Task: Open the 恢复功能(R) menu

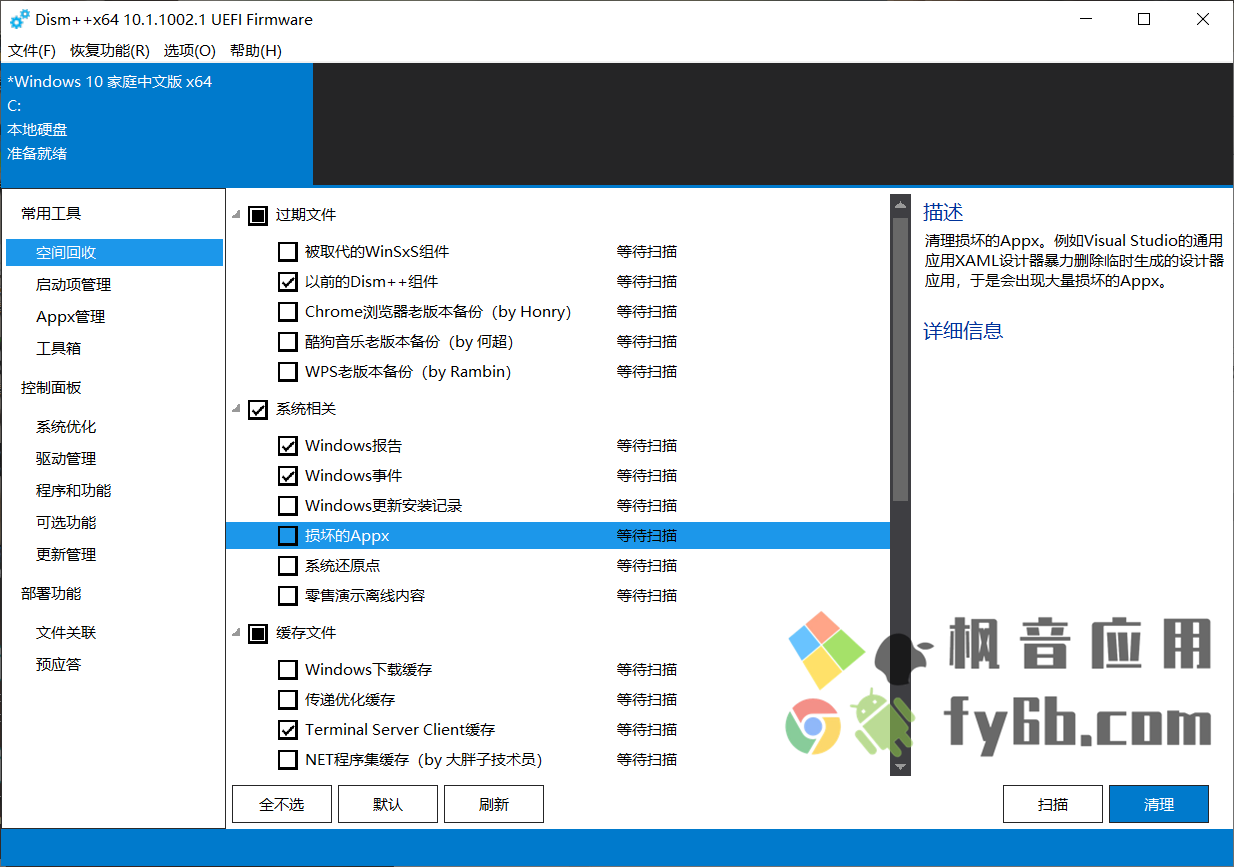Action: (x=110, y=50)
